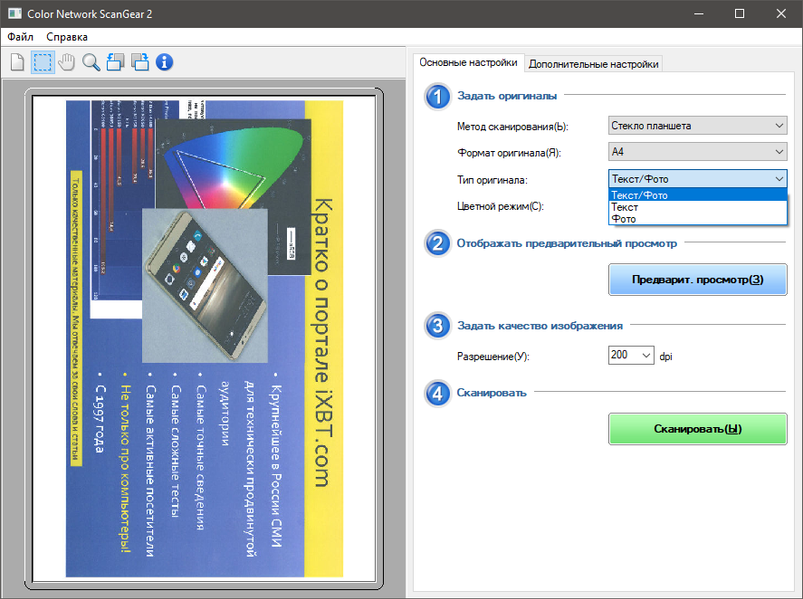This screenshot has height=599, width=803.
Task: Expand the Метод сканирования dropdown
Action: pyautogui.click(x=698, y=125)
